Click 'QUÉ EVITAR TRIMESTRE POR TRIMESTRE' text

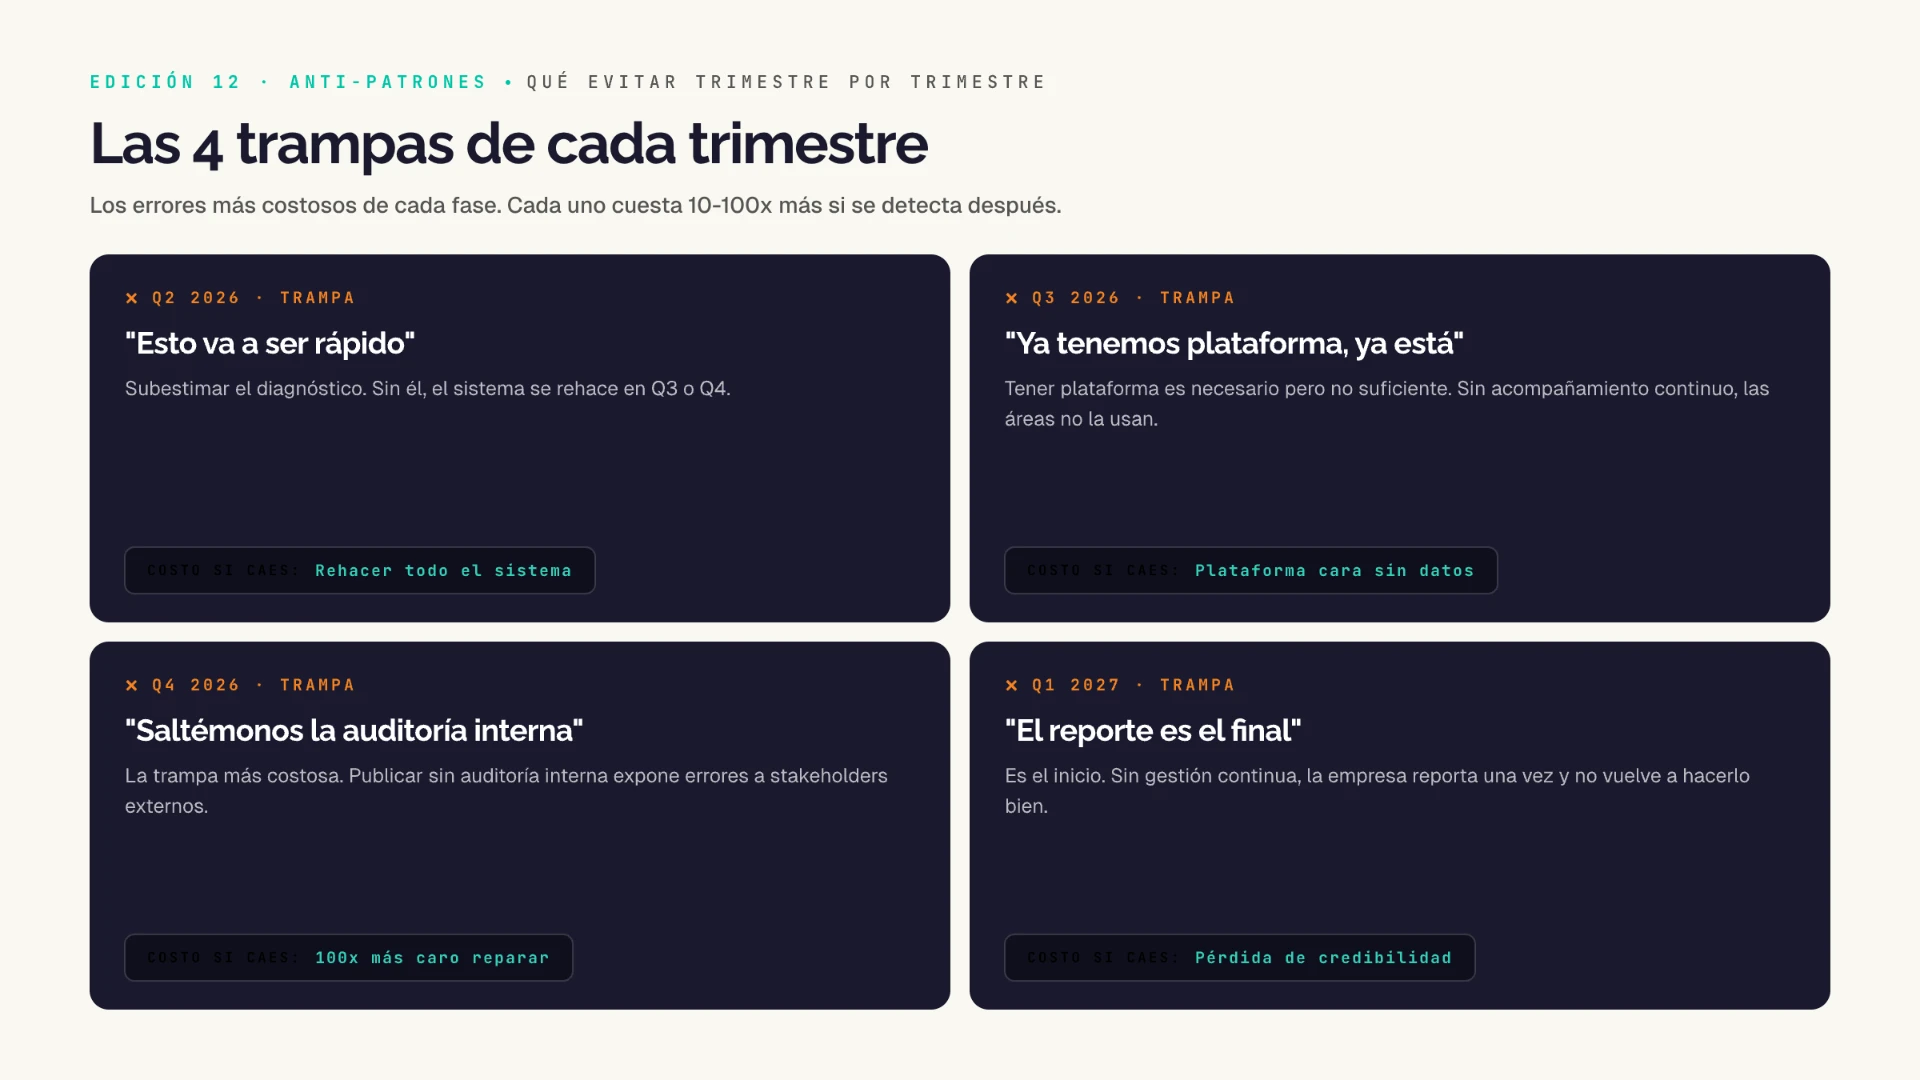coord(786,82)
